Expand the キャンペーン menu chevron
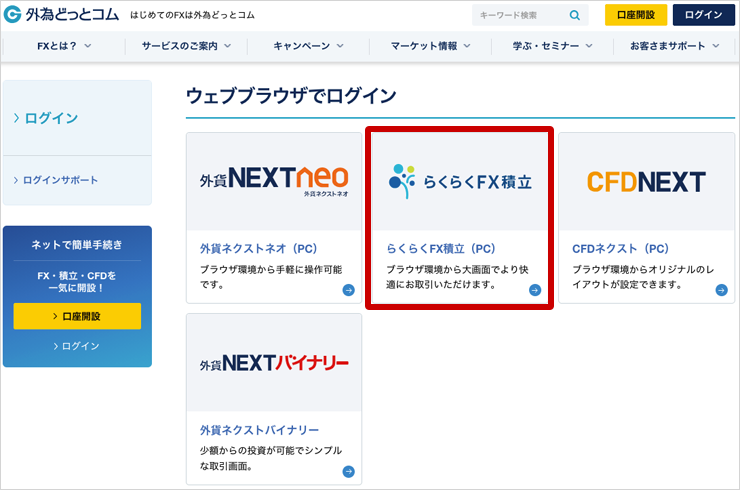The image size is (740, 490). coord(340,46)
